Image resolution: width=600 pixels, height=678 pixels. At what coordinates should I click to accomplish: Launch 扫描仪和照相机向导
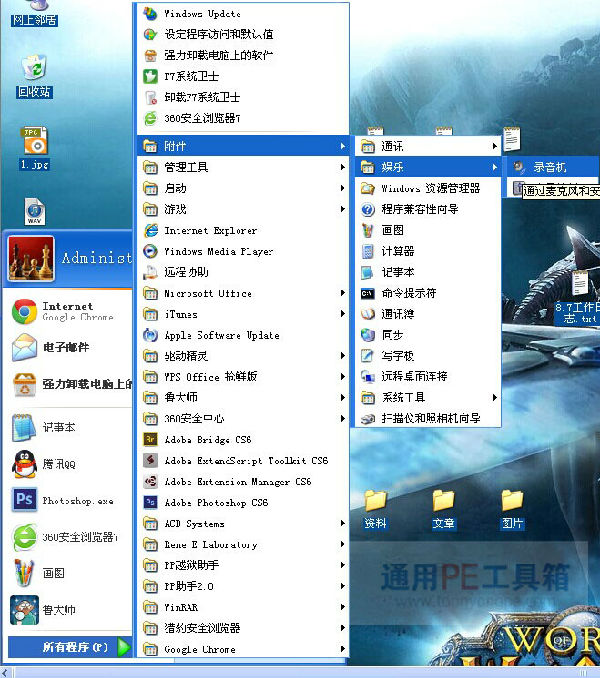(428, 418)
